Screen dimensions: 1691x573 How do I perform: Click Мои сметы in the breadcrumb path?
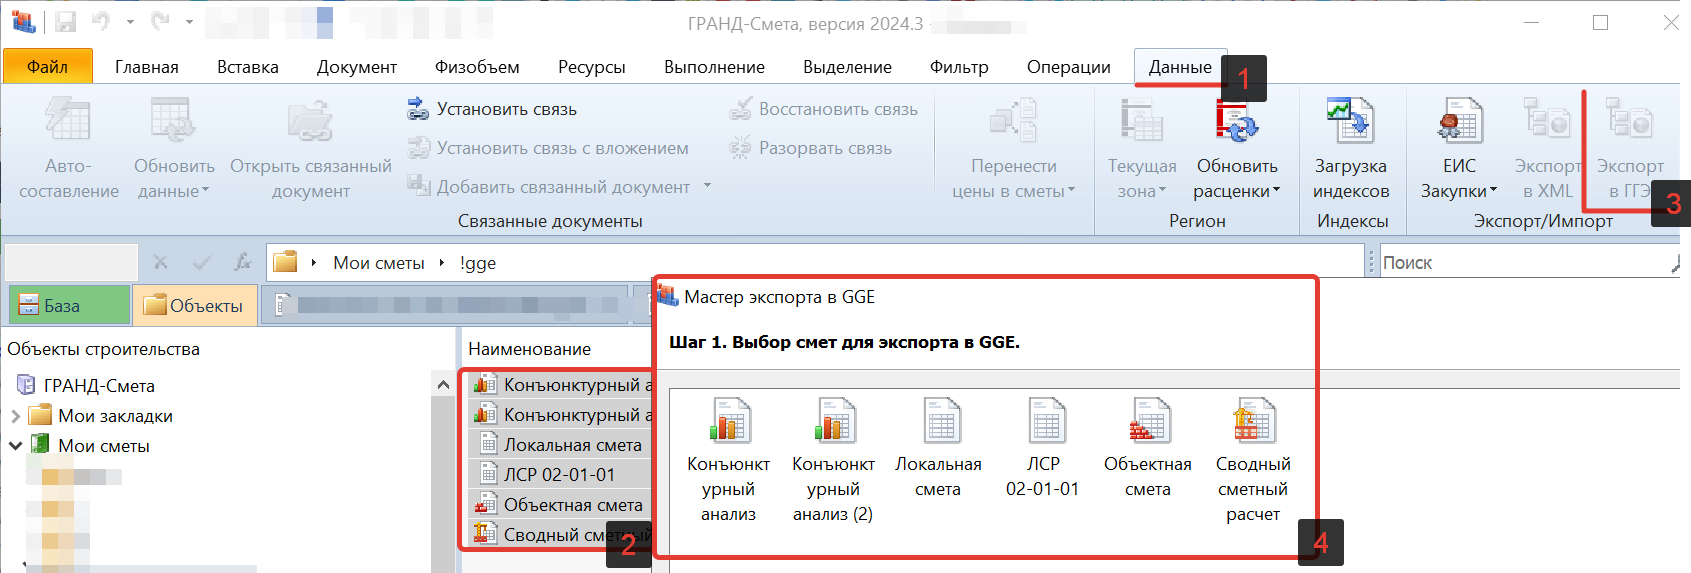(379, 263)
